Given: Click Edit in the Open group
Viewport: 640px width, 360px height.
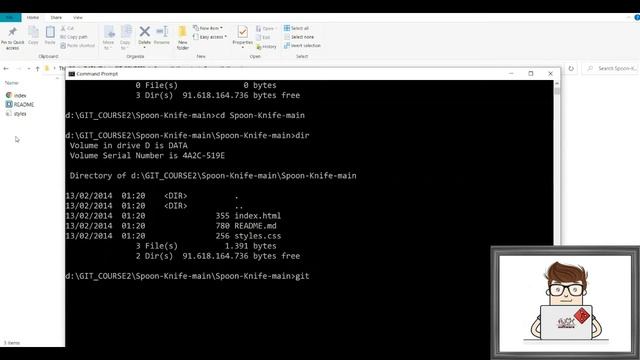Looking at the screenshot, I should (263, 37).
